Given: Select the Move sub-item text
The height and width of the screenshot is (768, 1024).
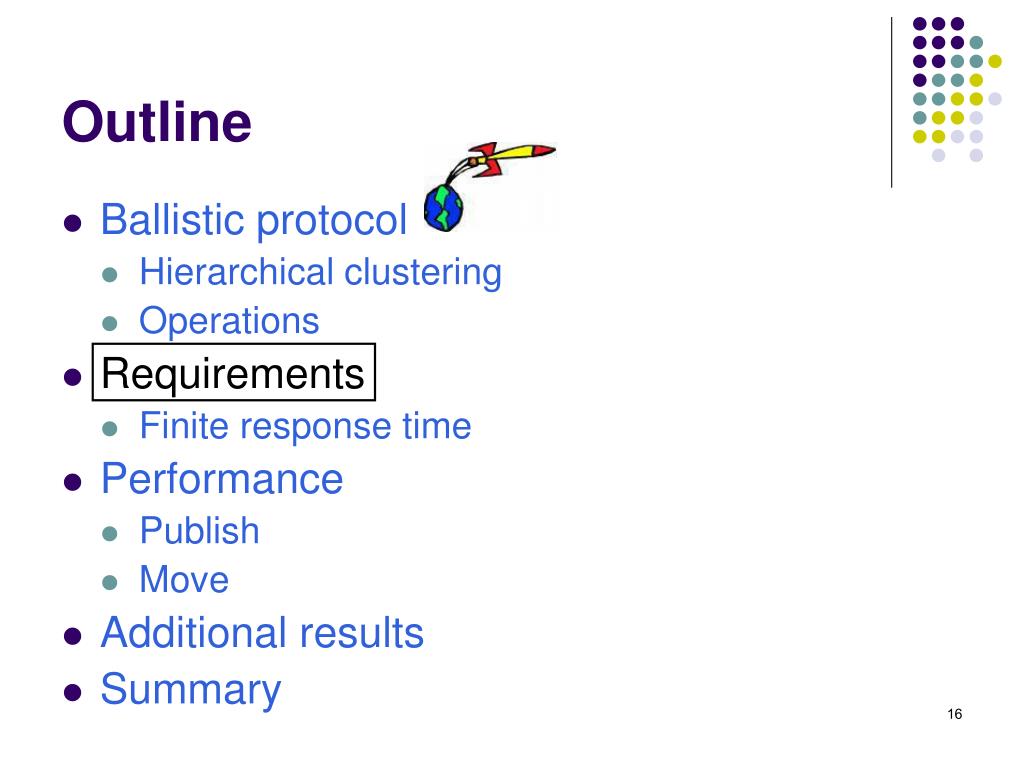Looking at the screenshot, I should (184, 580).
